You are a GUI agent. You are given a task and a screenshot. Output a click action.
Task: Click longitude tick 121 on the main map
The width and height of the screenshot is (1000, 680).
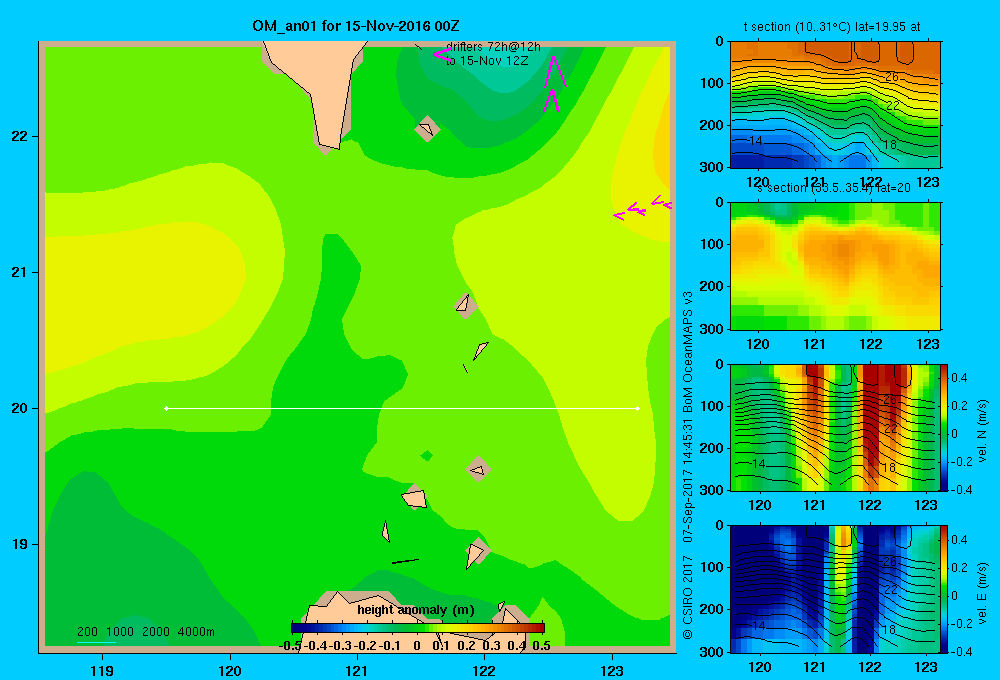[357, 670]
